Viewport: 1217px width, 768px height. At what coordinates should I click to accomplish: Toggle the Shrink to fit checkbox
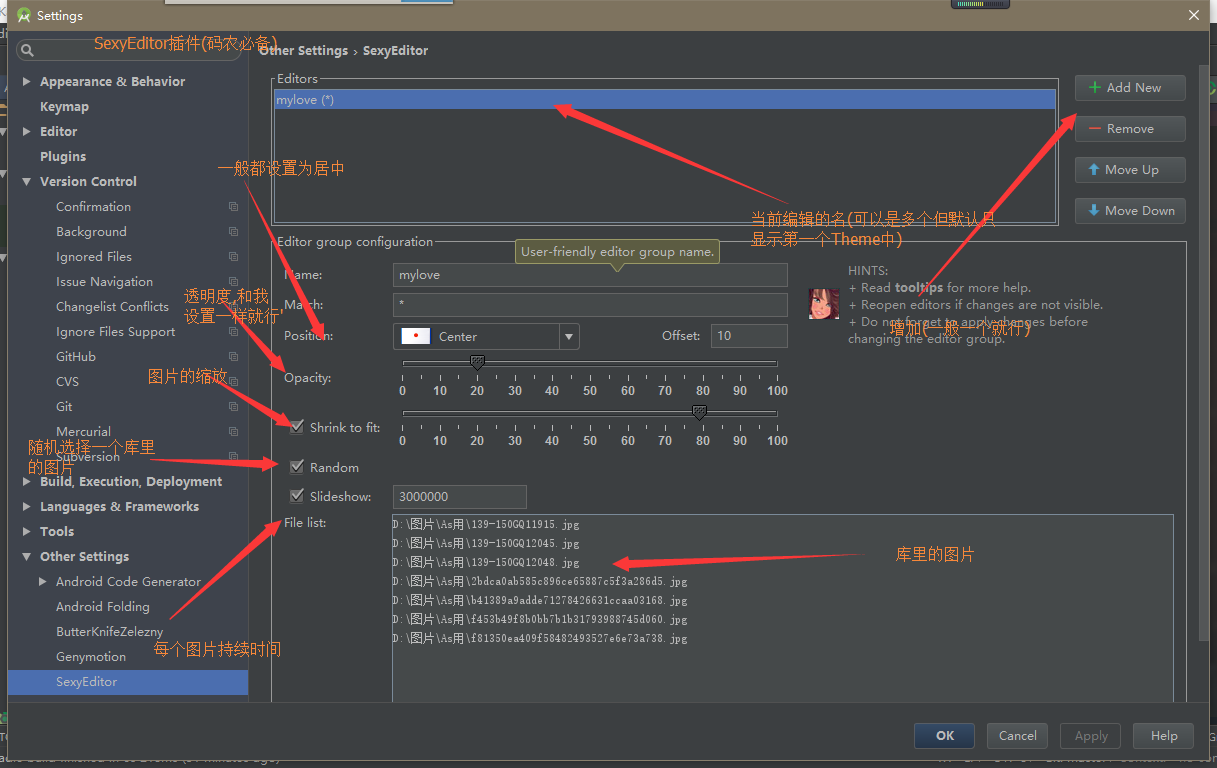click(x=297, y=428)
